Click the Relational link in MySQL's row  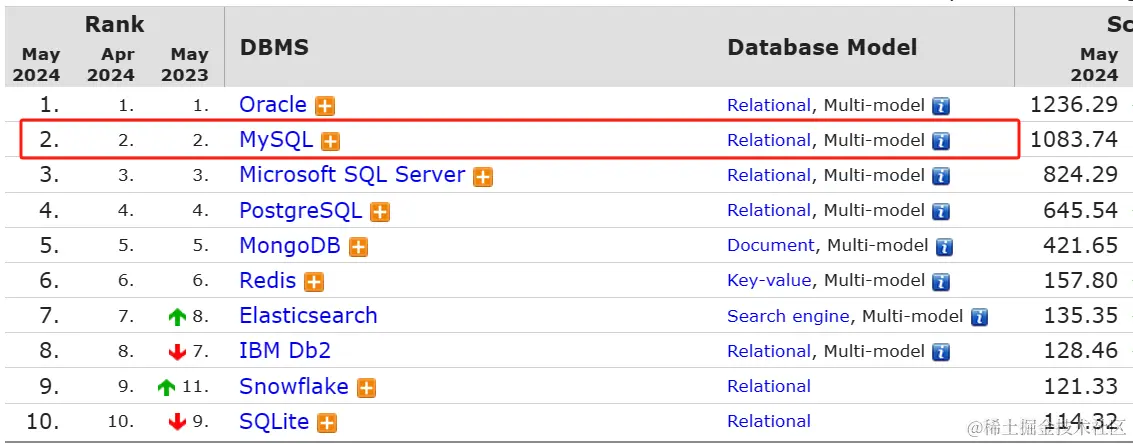[769, 140]
